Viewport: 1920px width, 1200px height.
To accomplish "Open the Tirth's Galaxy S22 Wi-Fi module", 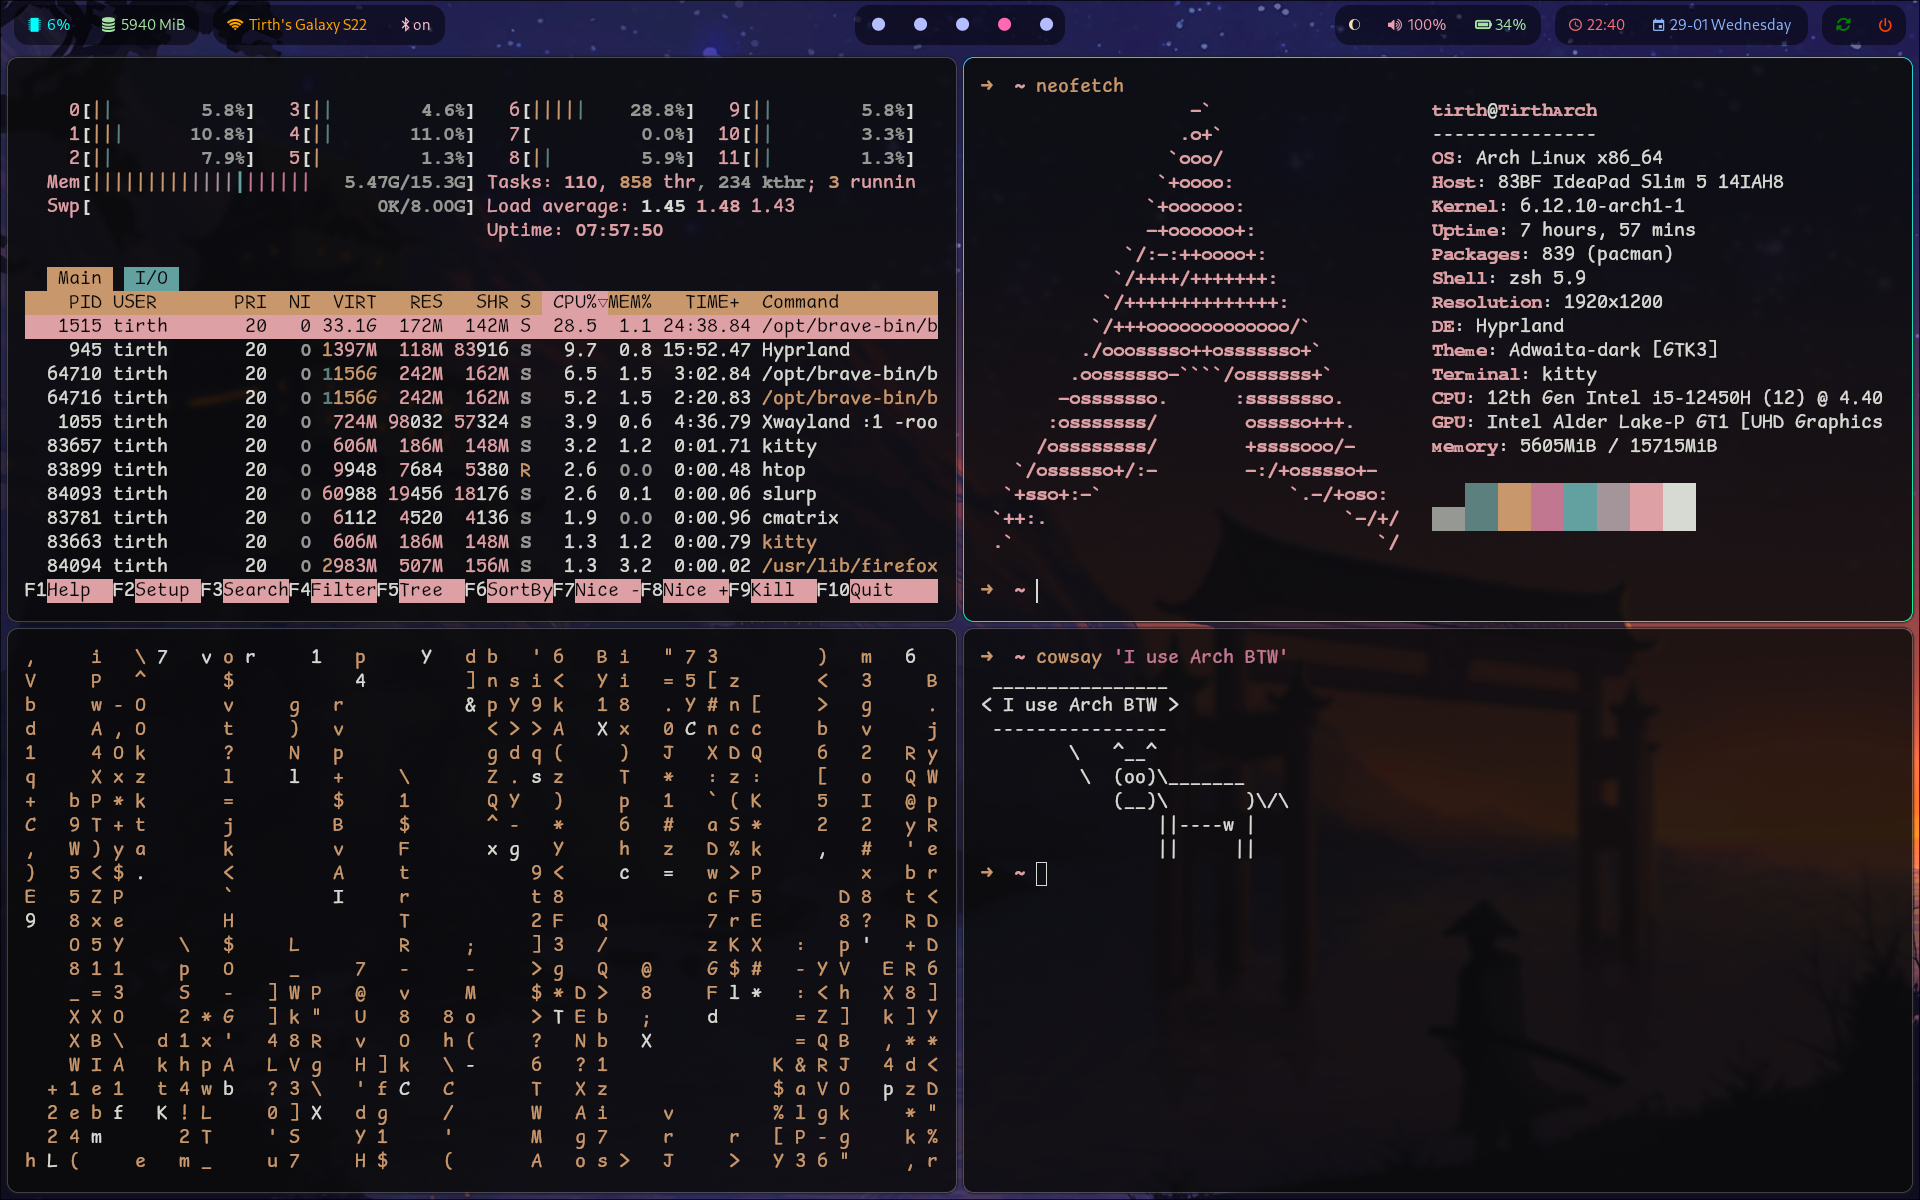I will pos(296,25).
